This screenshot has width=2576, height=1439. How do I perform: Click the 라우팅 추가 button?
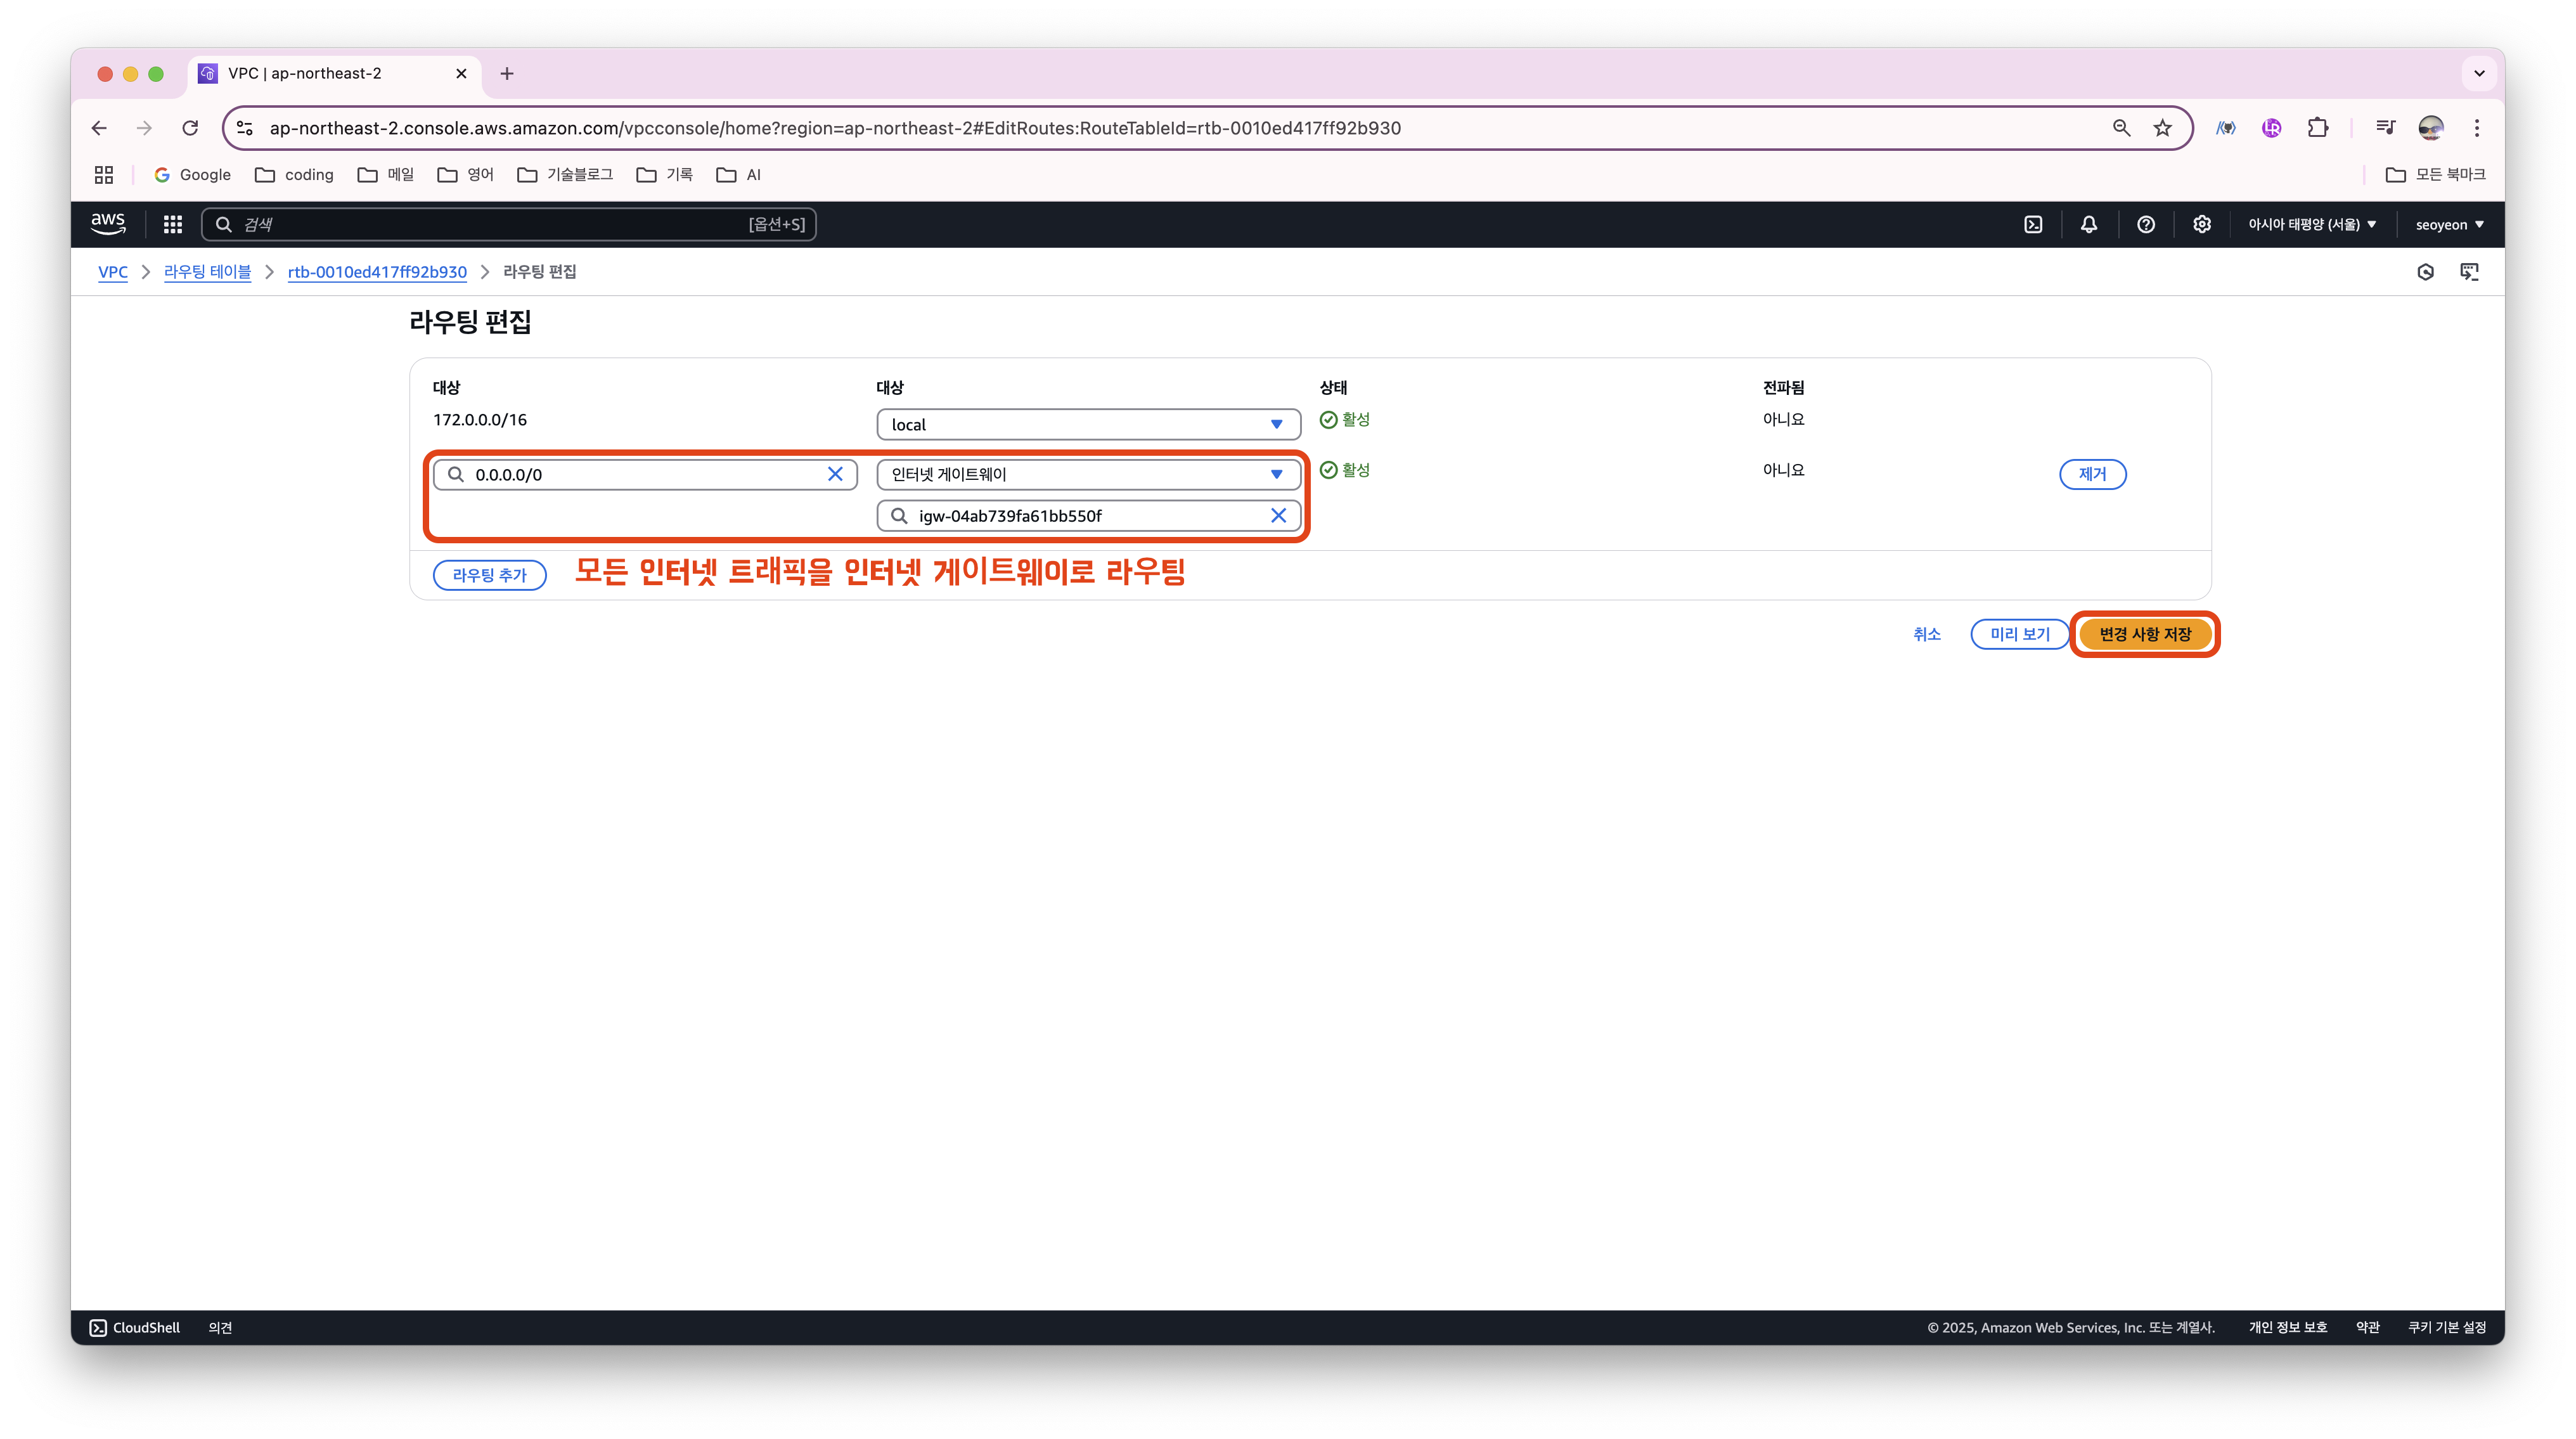[x=489, y=575]
